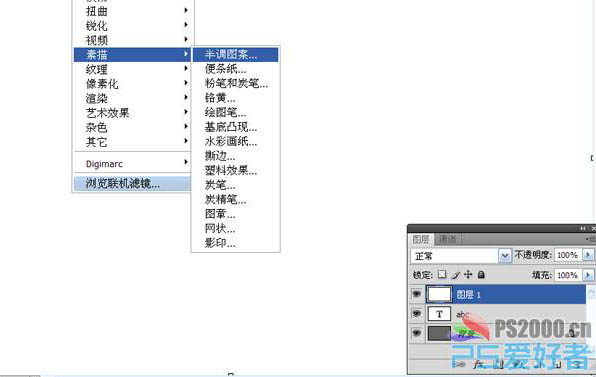The width and height of the screenshot is (596, 377).
Task: Choose 撕边... sketch filter
Action: 236,155
